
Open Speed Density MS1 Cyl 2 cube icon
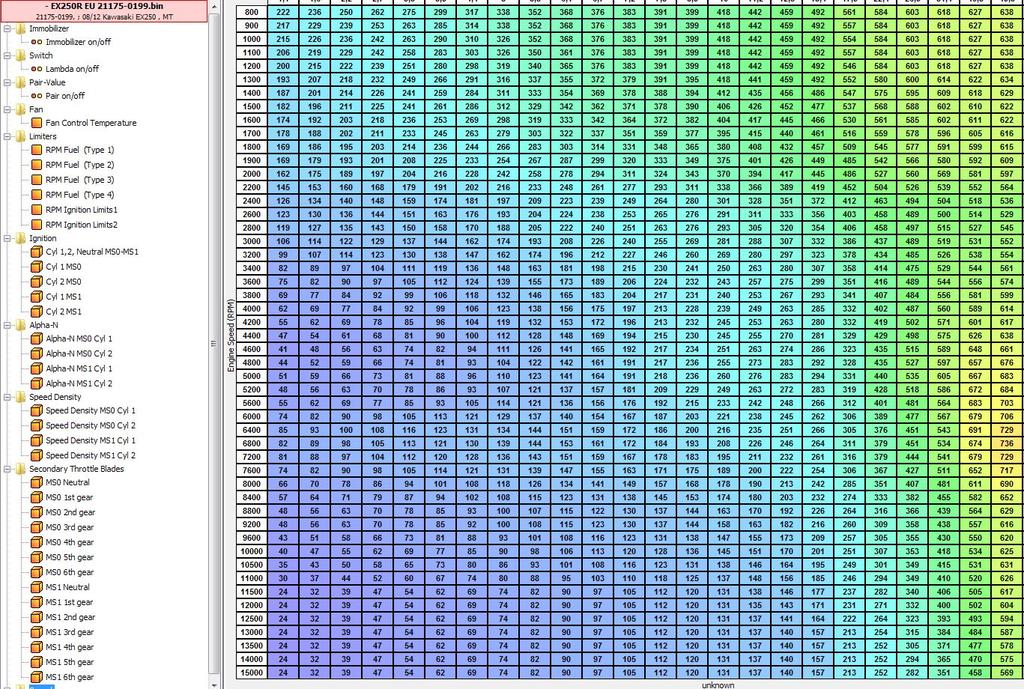click(x=37, y=455)
